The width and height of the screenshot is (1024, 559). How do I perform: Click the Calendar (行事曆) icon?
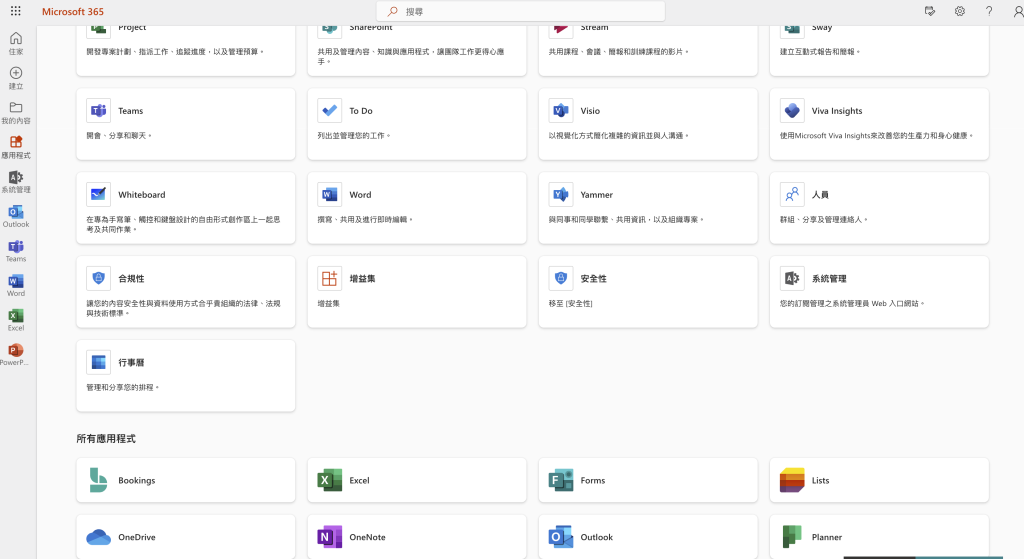point(99,362)
